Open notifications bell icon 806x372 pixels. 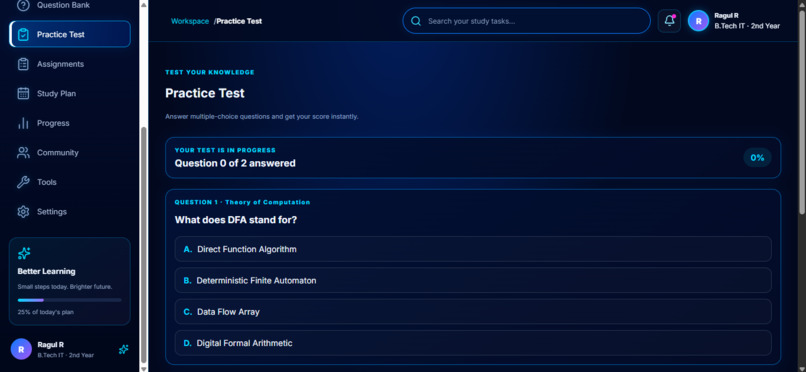pos(669,21)
